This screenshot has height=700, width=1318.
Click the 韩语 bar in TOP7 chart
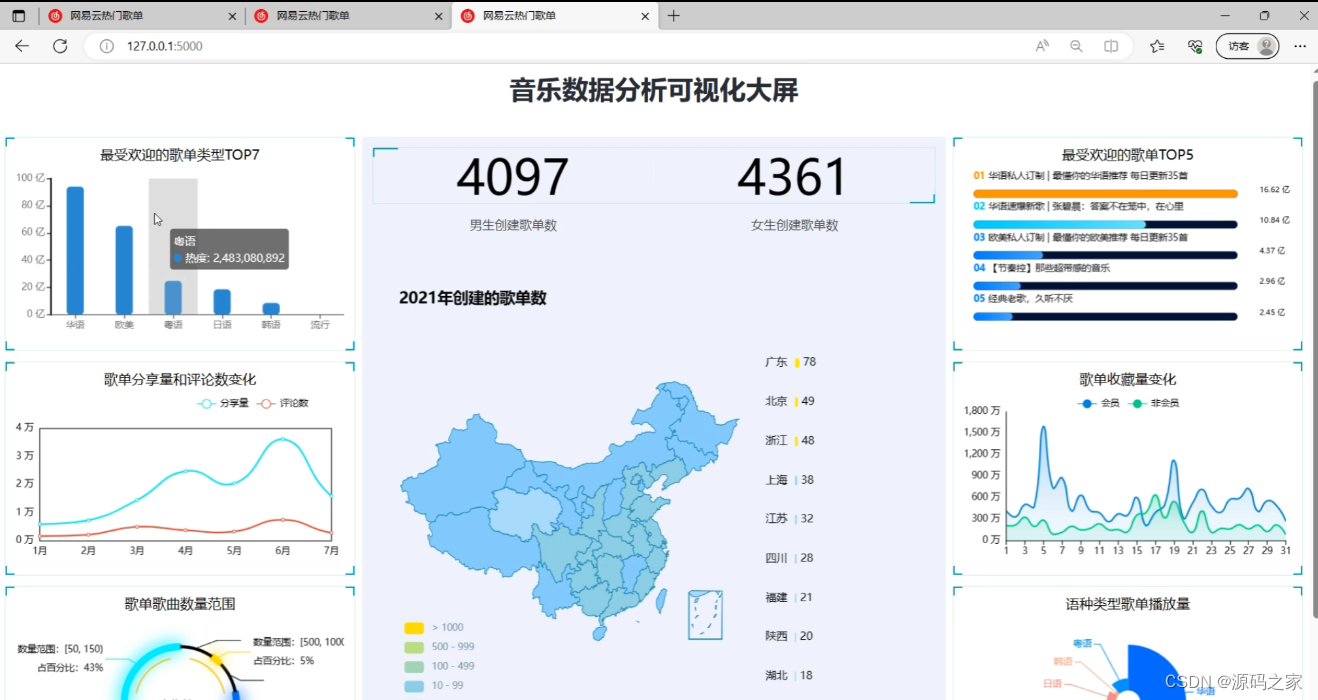pos(271,308)
